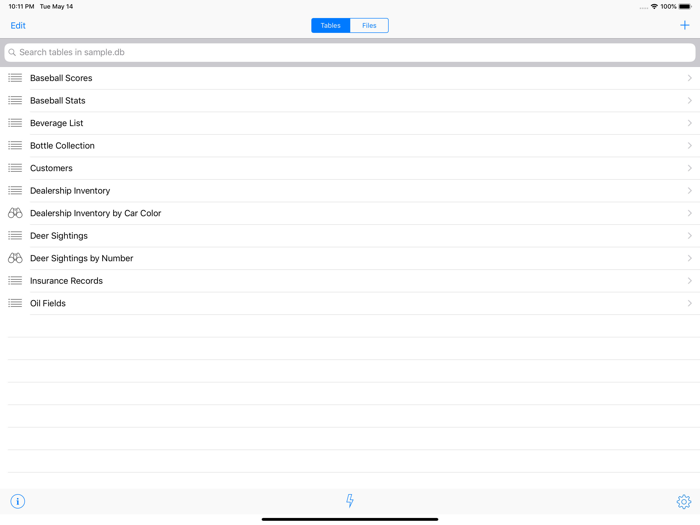Click the table icon beside Baseball Stats
The width and height of the screenshot is (700, 525).
(x=15, y=100)
